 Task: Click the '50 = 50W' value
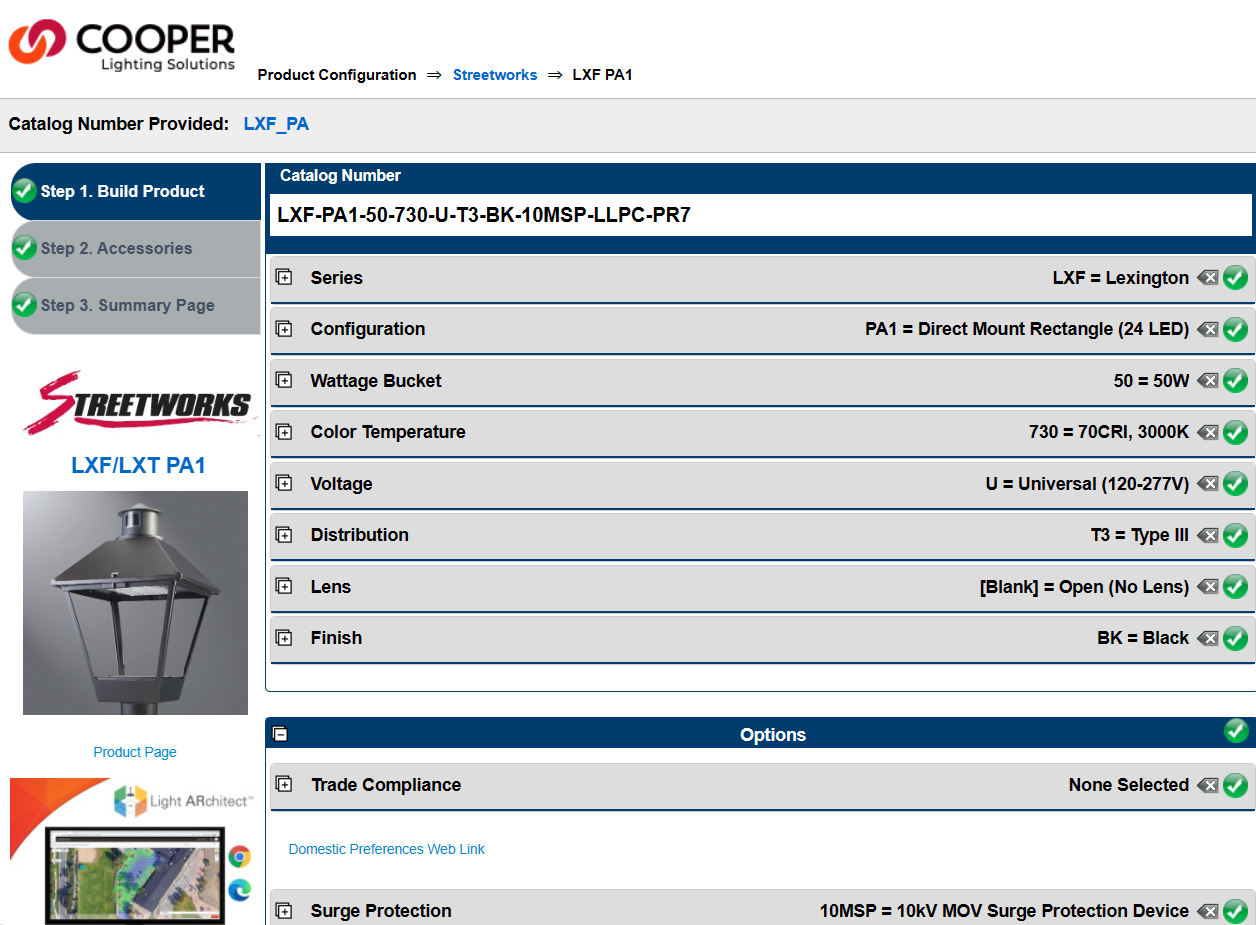pos(1152,381)
